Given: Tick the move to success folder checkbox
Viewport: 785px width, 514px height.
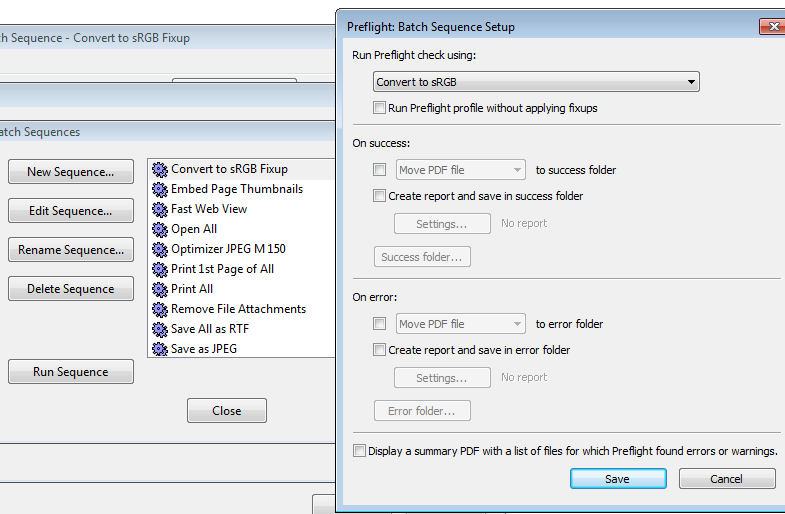Looking at the screenshot, I should (379, 170).
